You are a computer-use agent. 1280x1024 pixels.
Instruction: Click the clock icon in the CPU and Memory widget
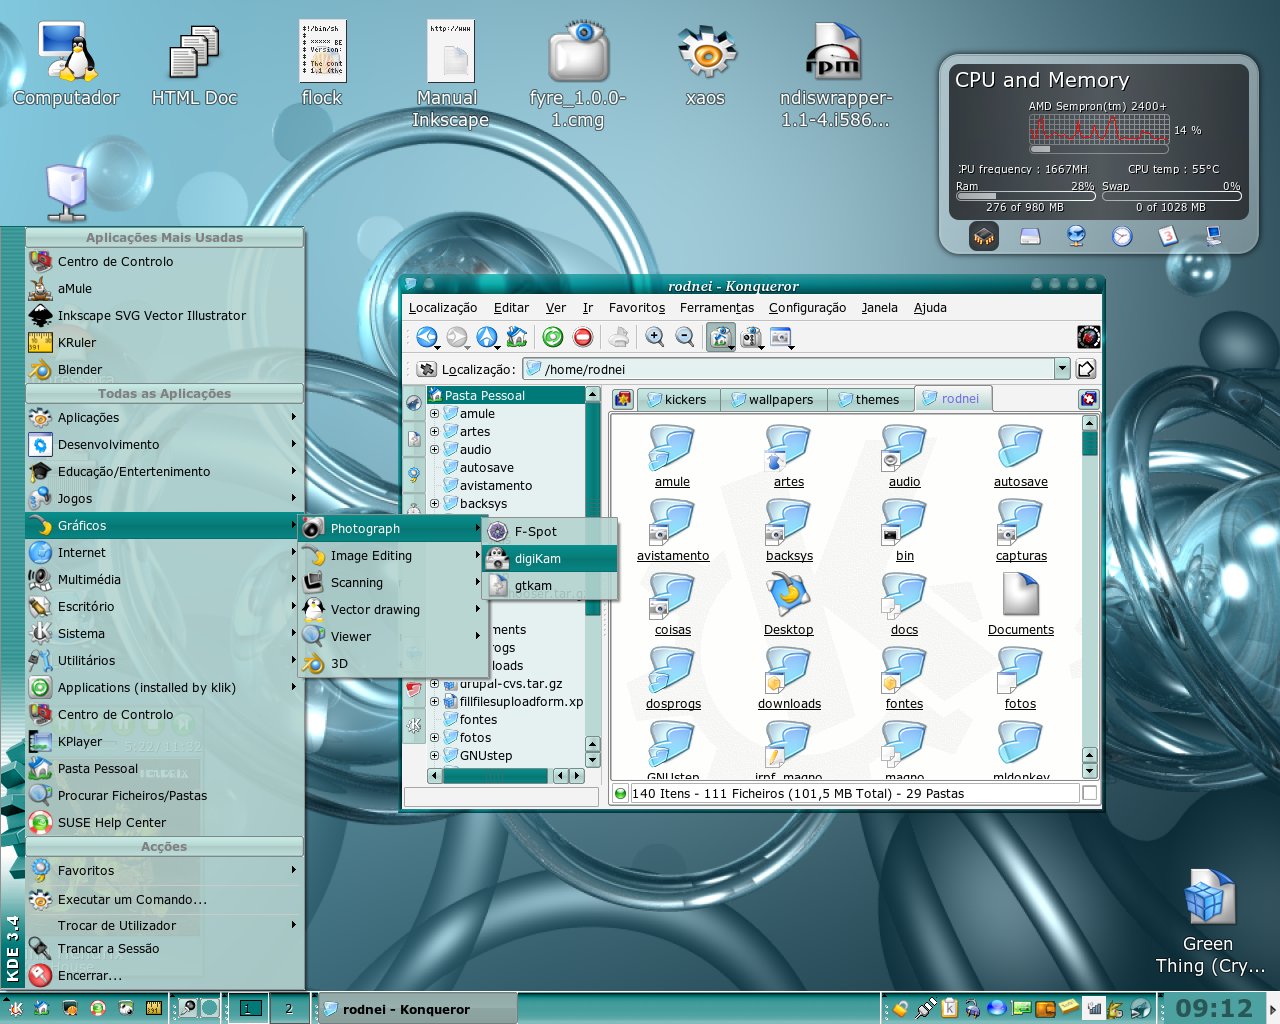coord(1122,236)
